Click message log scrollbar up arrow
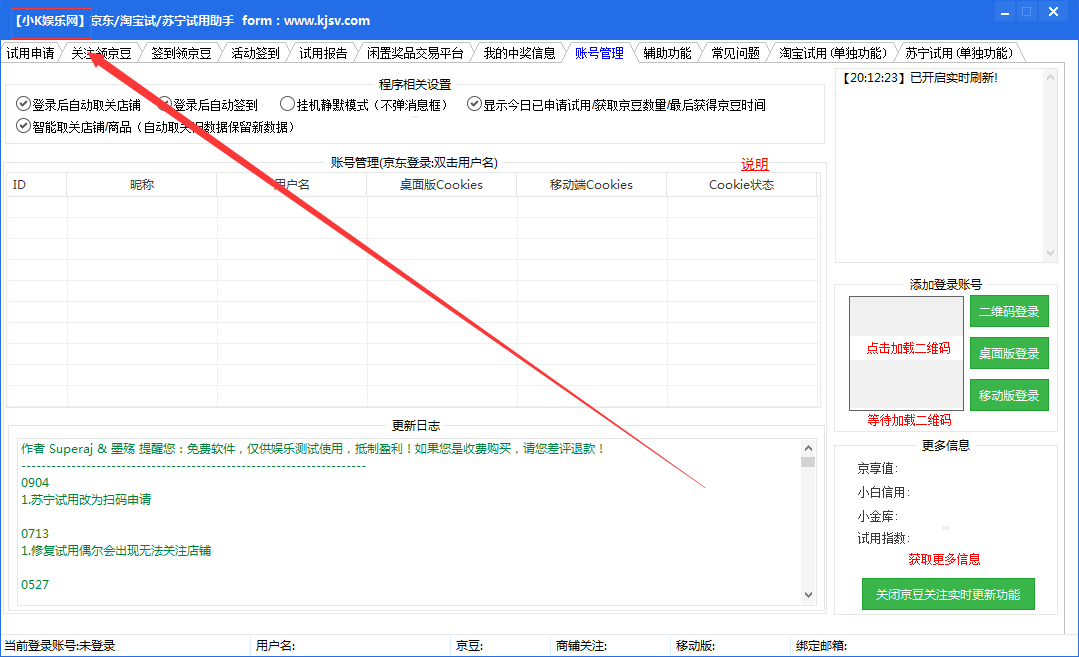The width and height of the screenshot is (1079, 657). [1050, 77]
